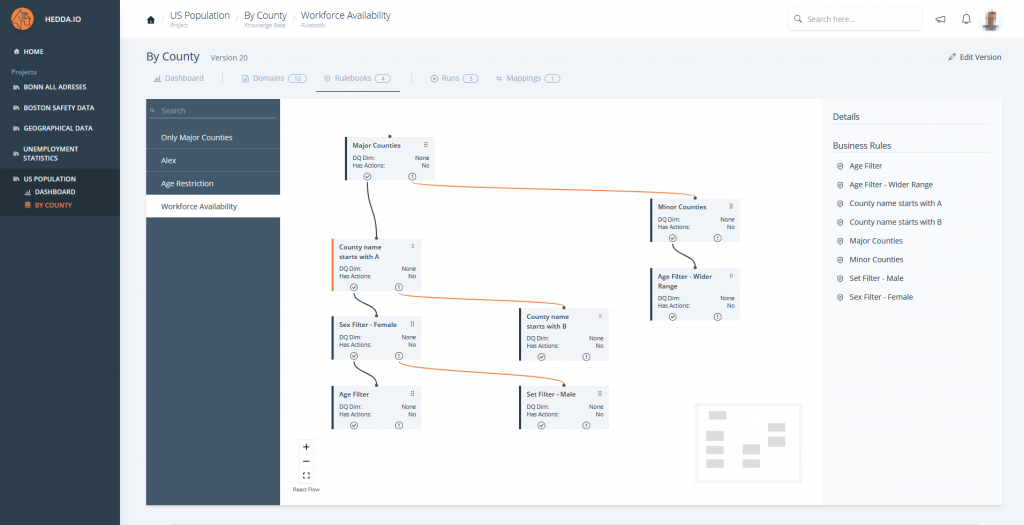1024x525 pixels.
Task: Collapse the US Population project in sidebar
Action: (50, 179)
